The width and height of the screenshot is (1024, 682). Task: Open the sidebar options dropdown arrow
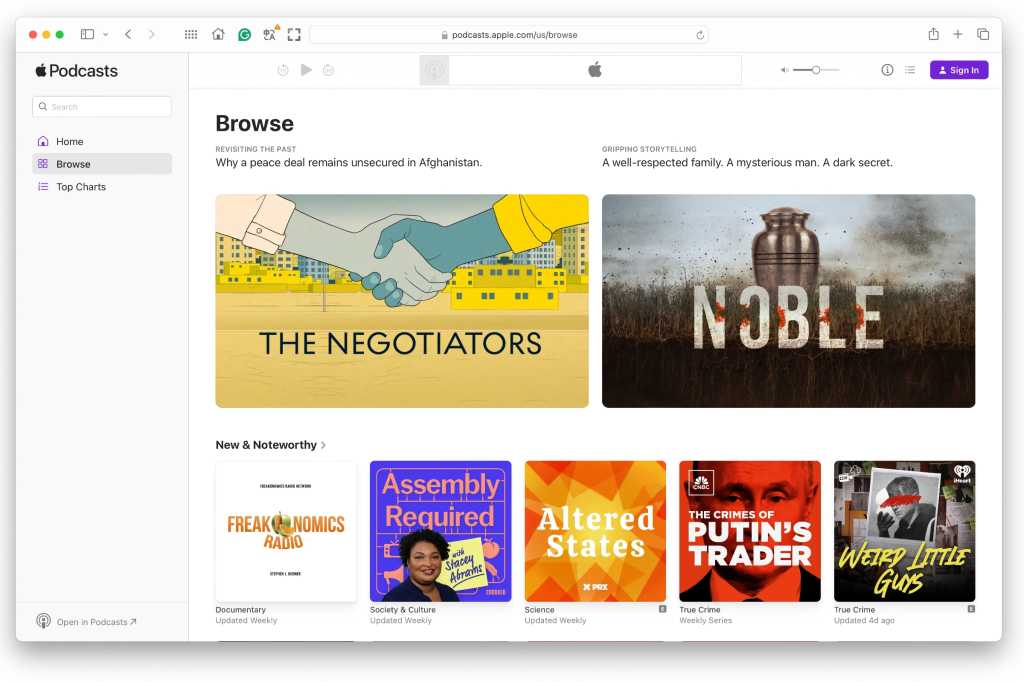click(x=105, y=35)
